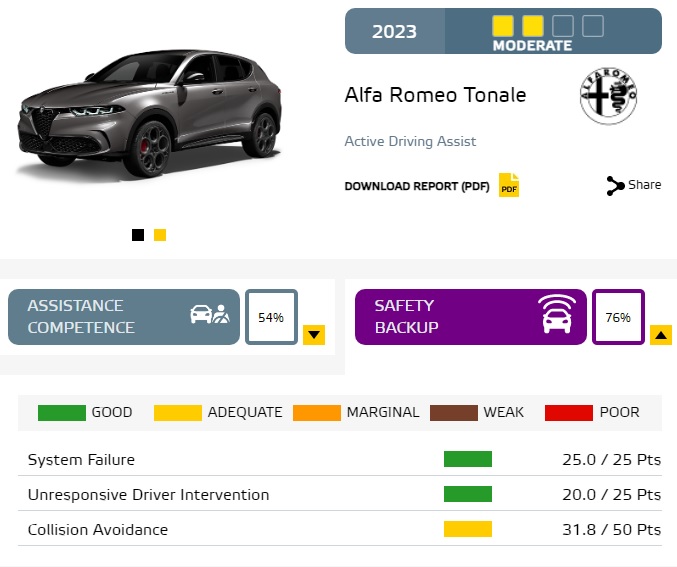Select the System Failure row label
Image resolution: width=677 pixels, height=567 pixels.
pyautogui.click(x=81, y=459)
